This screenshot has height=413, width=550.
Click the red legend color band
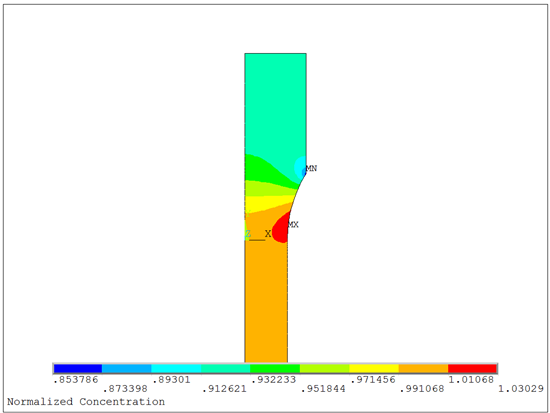[x=472, y=369]
